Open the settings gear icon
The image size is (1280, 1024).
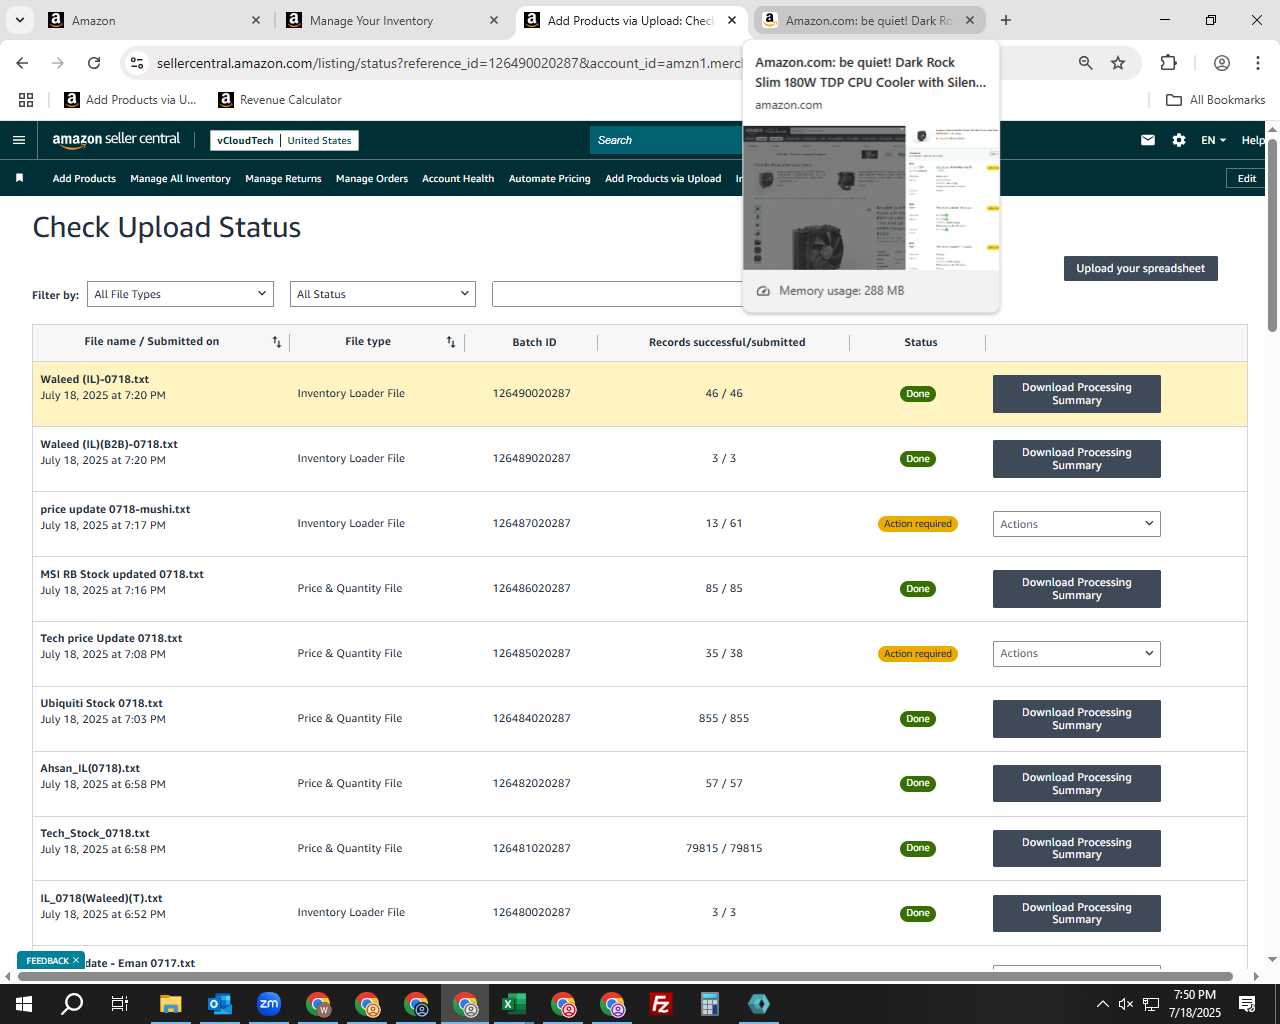coord(1179,140)
